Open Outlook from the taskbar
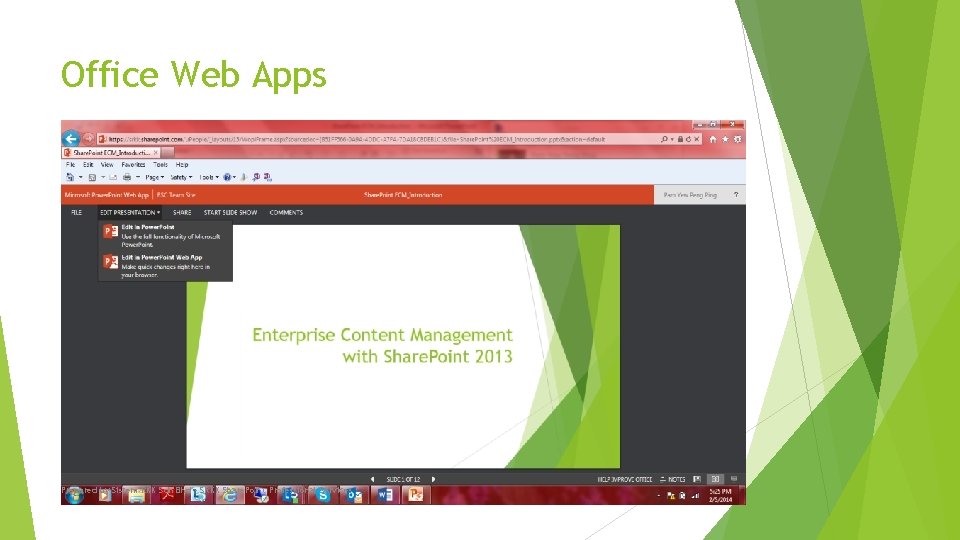This screenshot has height=540, width=960. click(354, 495)
